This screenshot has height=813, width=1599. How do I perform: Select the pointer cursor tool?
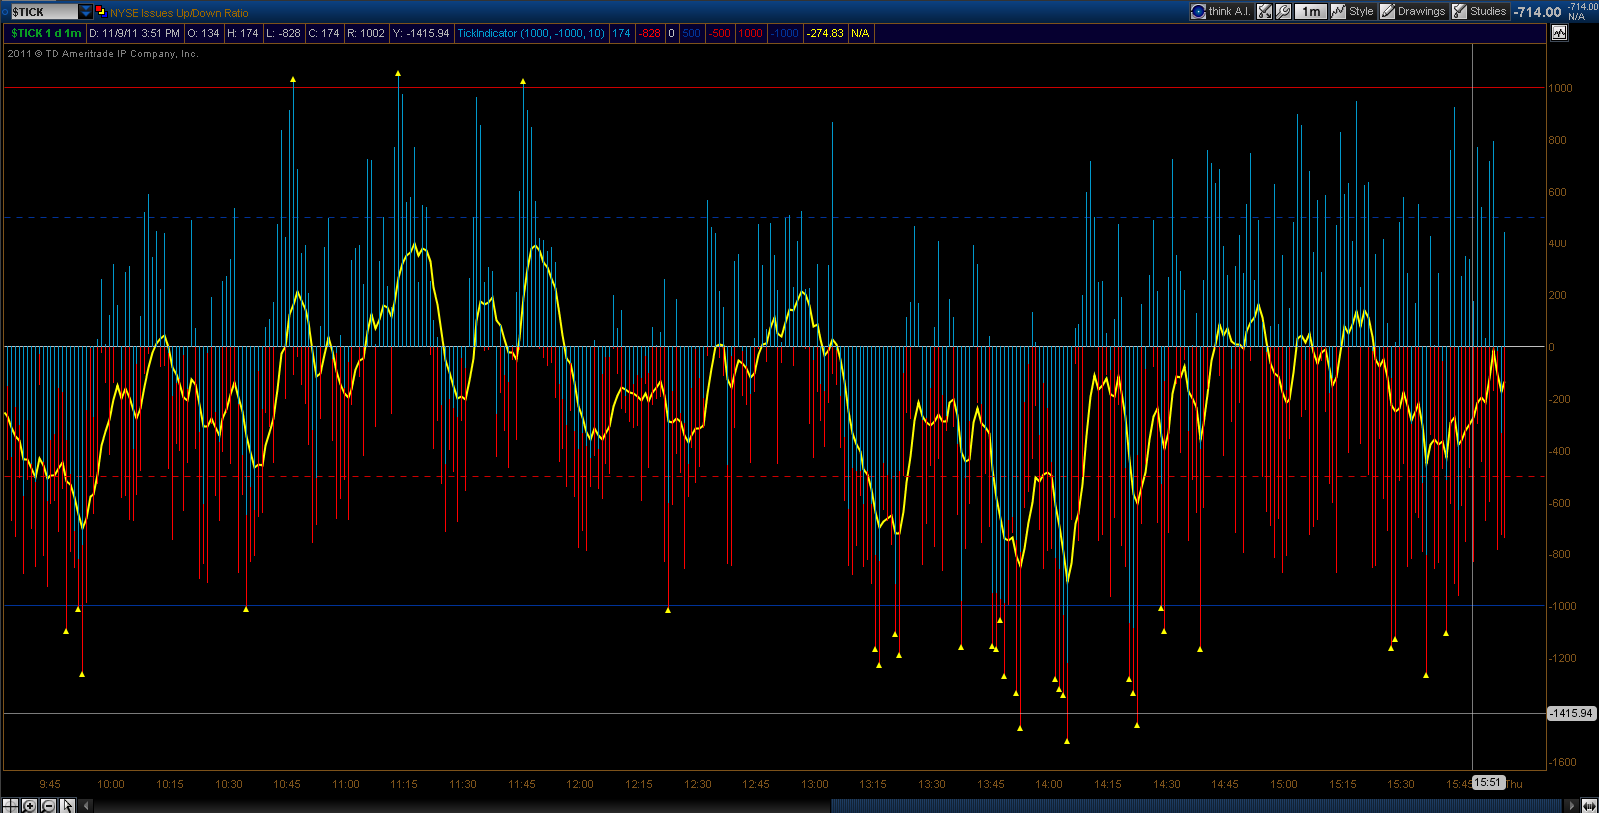[x=67, y=805]
